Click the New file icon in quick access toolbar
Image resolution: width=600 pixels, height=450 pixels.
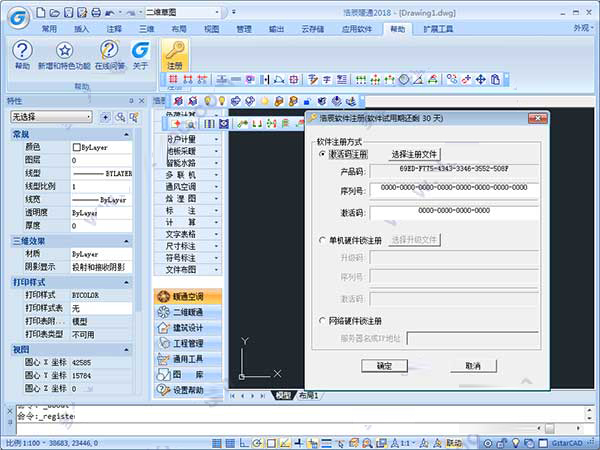pyautogui.click(x=41, y=13)
